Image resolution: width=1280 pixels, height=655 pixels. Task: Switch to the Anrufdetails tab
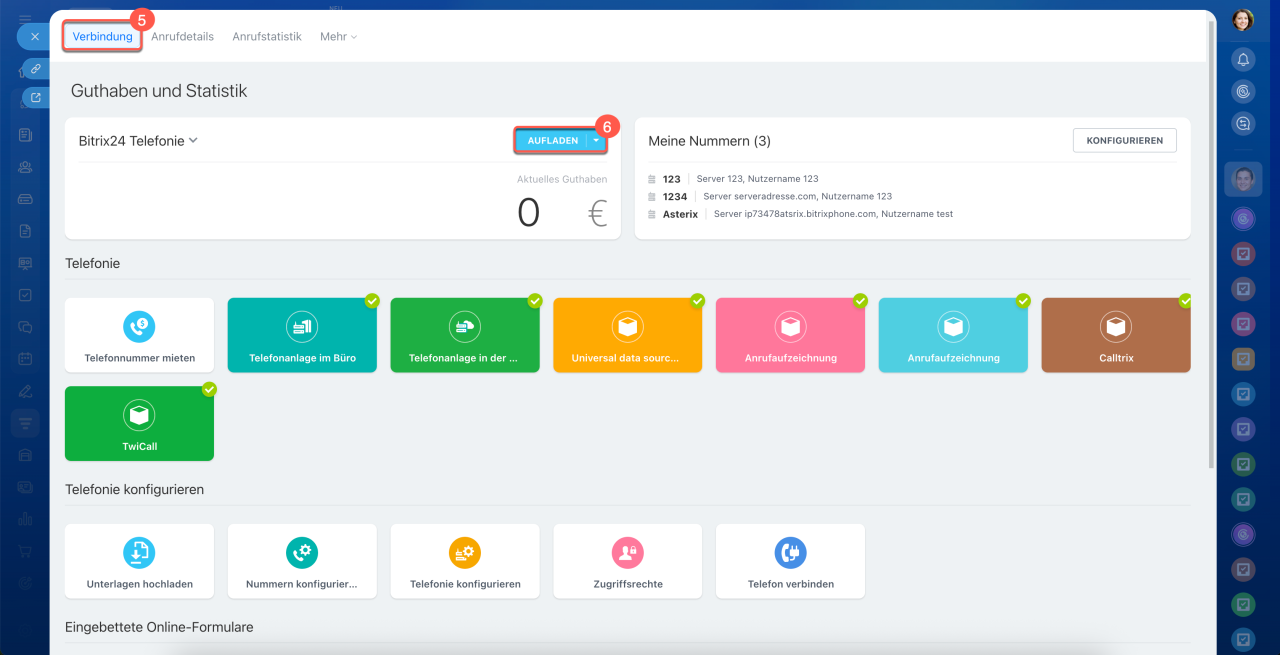182,36
